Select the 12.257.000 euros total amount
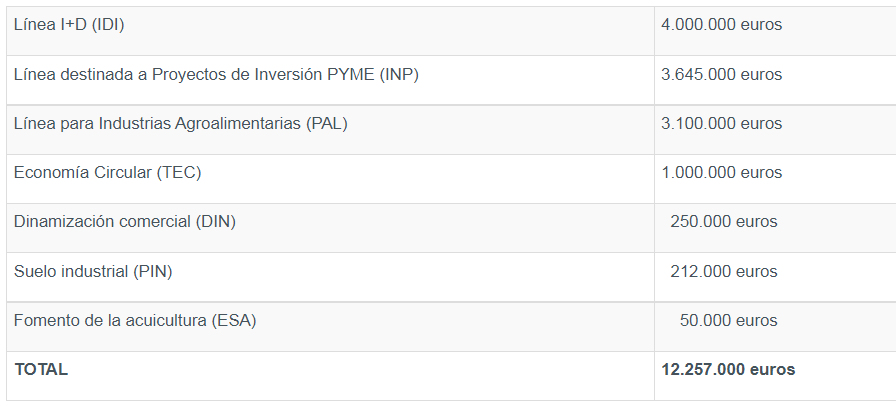The height and width of the screenshot is (410, 896). tap(728, 370)
